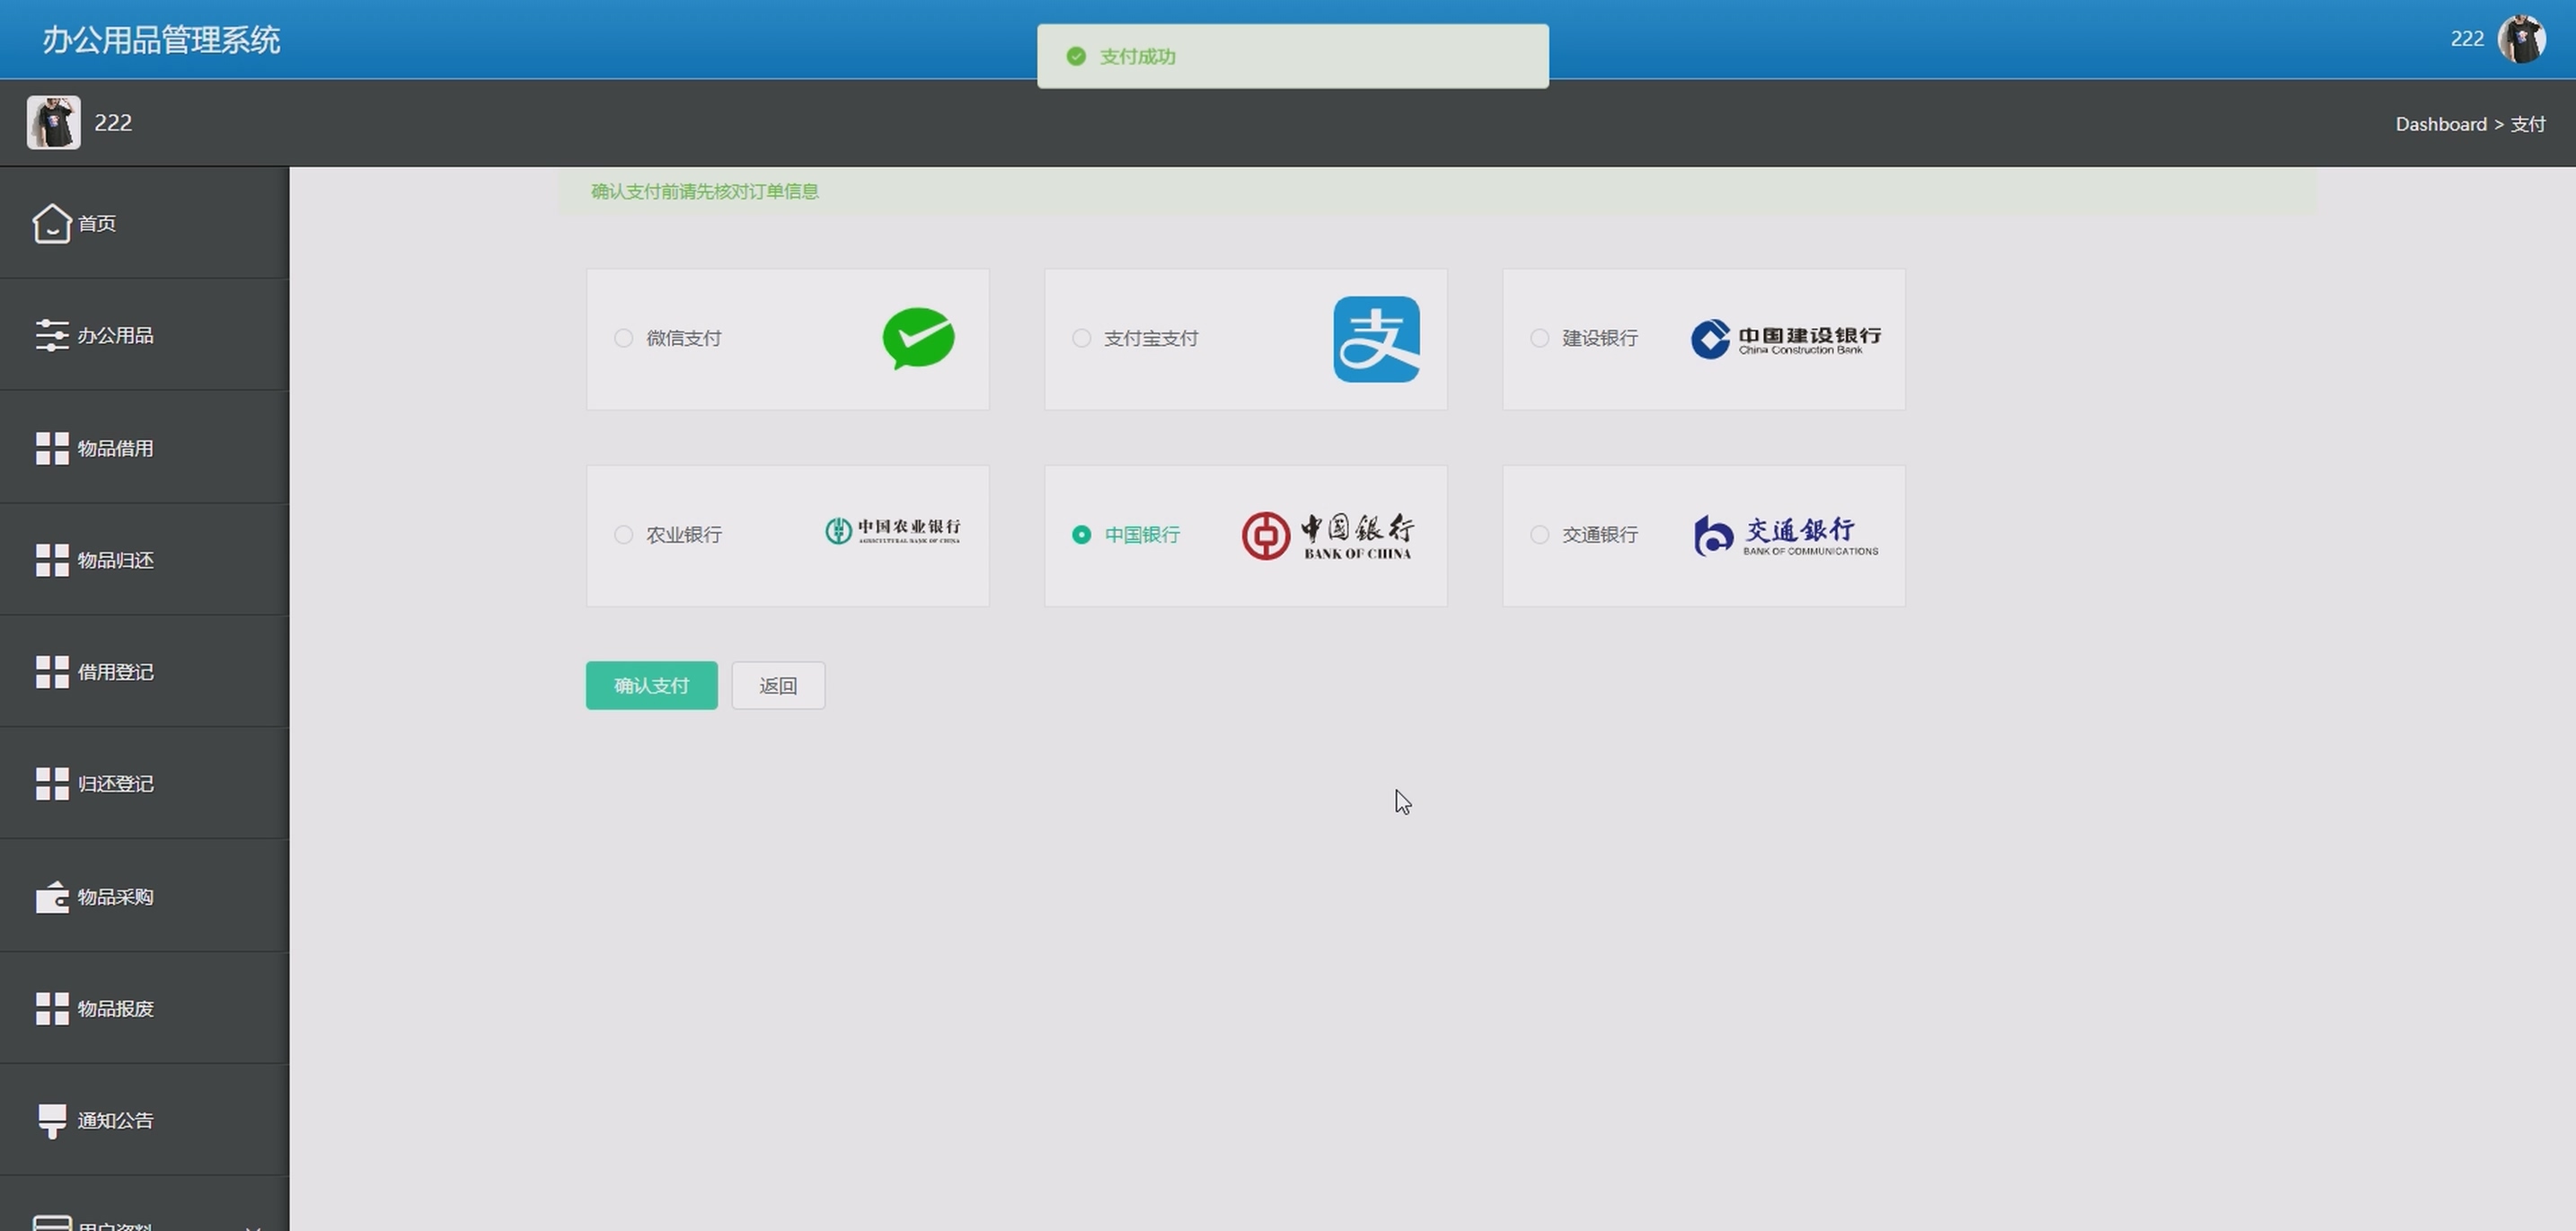The height and width of the screenshot is (1231, 2576).
Task: Click the 中国银行 label text
Action: coord(1142,535)
